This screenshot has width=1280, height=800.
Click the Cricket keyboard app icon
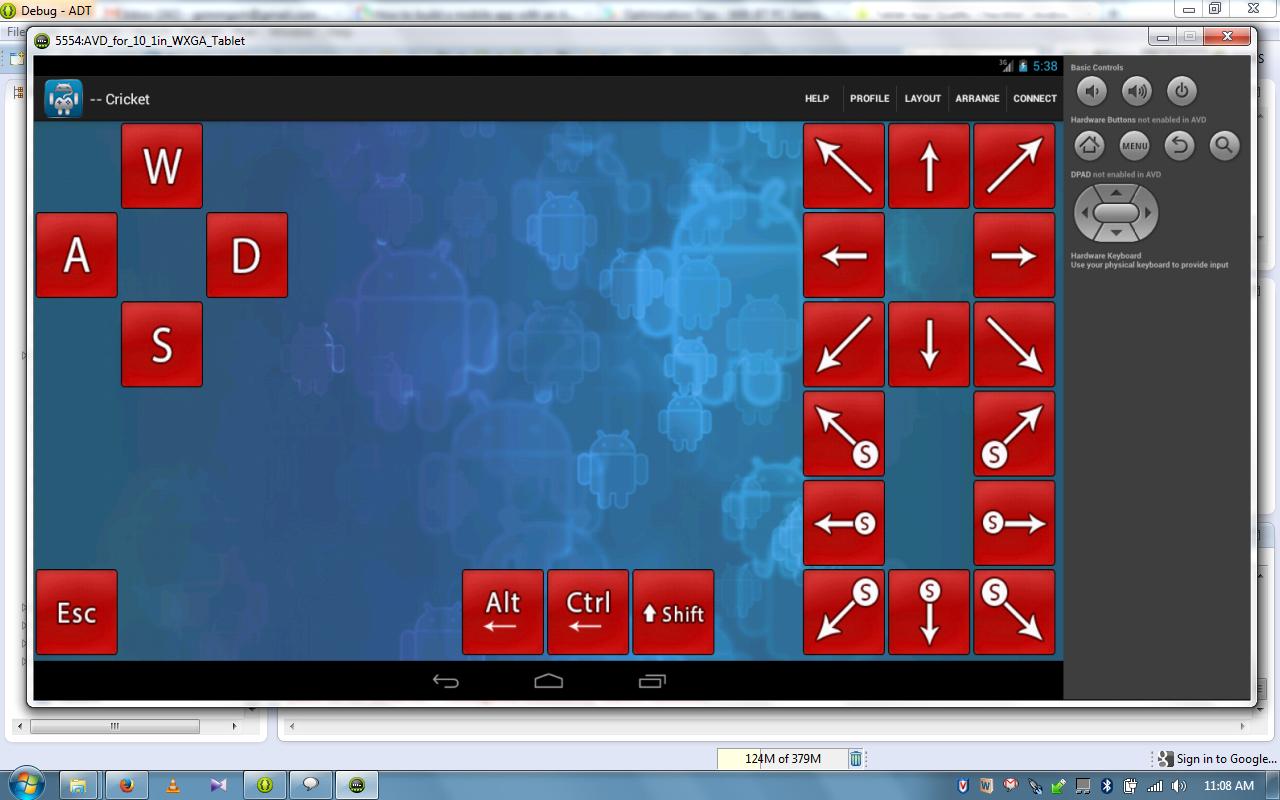62,99
